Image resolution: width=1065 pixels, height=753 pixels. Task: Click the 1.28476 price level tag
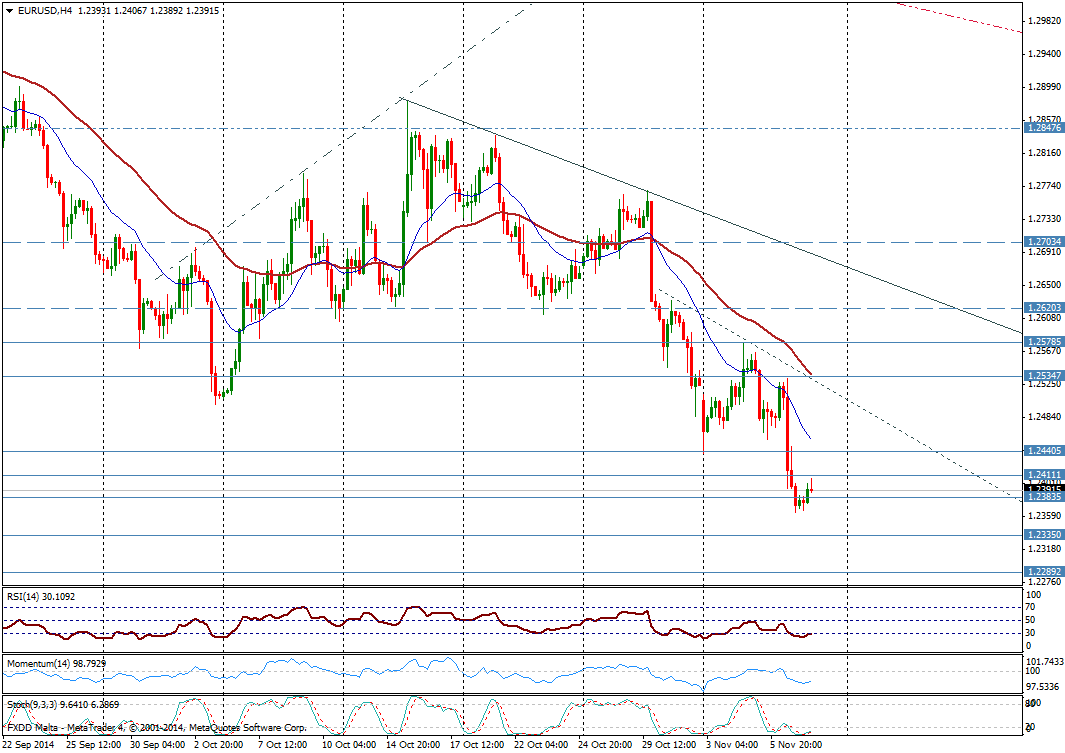click(1044, 128)
